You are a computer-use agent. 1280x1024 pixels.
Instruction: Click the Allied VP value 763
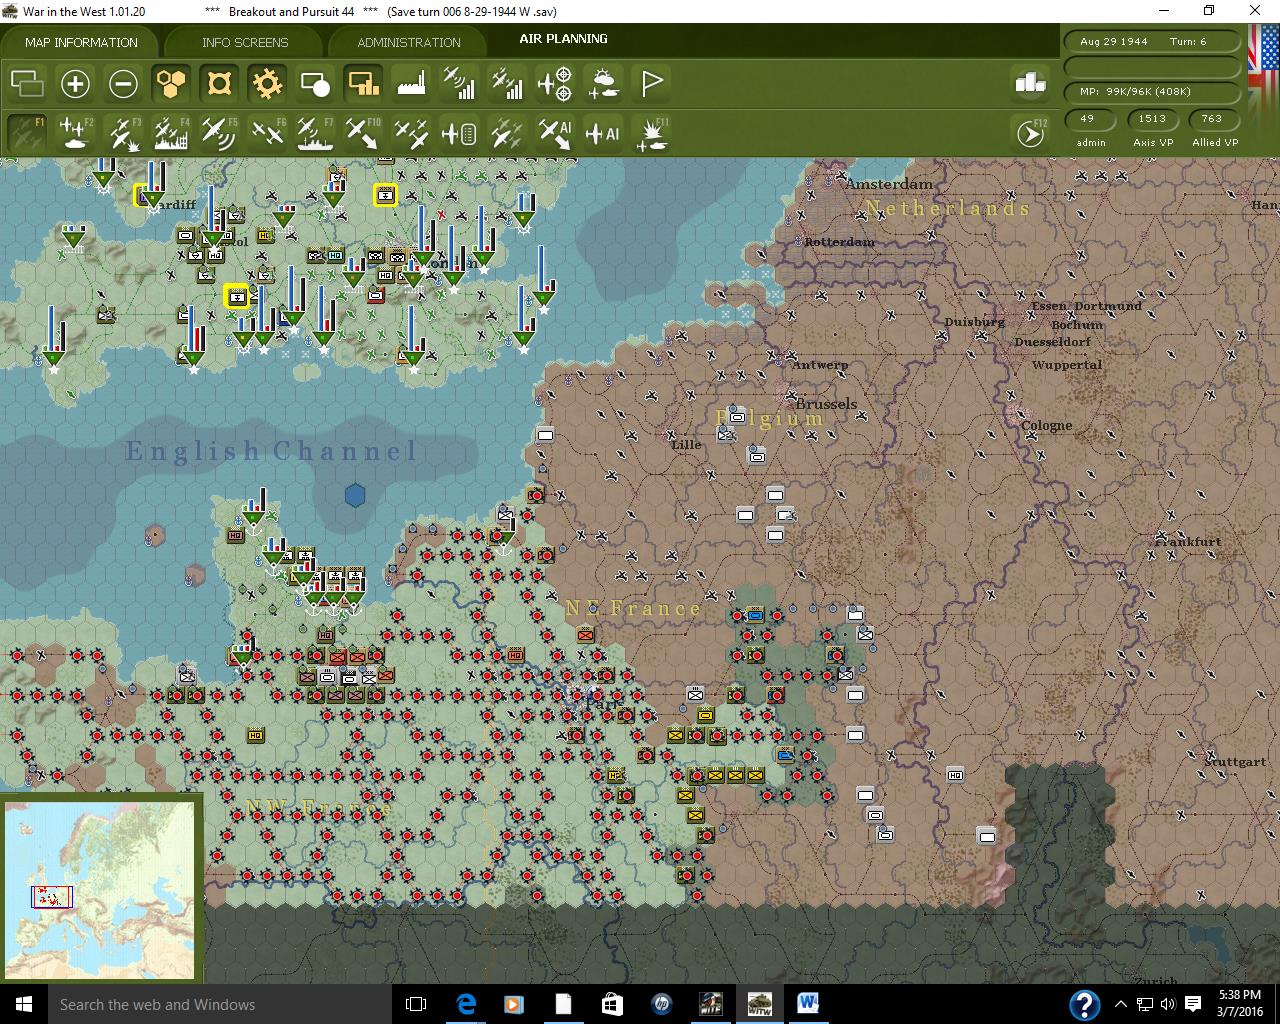coord(1213,119)
